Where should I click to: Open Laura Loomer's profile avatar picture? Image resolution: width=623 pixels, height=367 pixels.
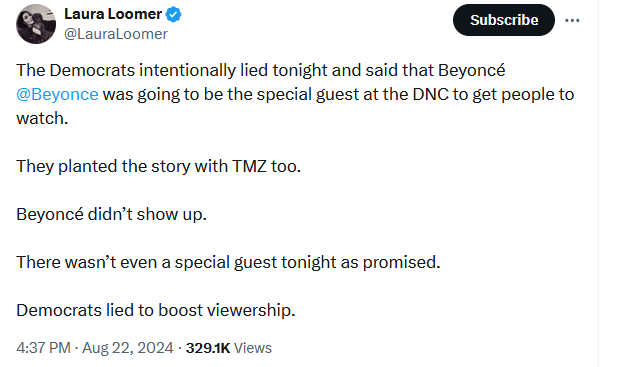pyautogui.click(x=36, y=24)
